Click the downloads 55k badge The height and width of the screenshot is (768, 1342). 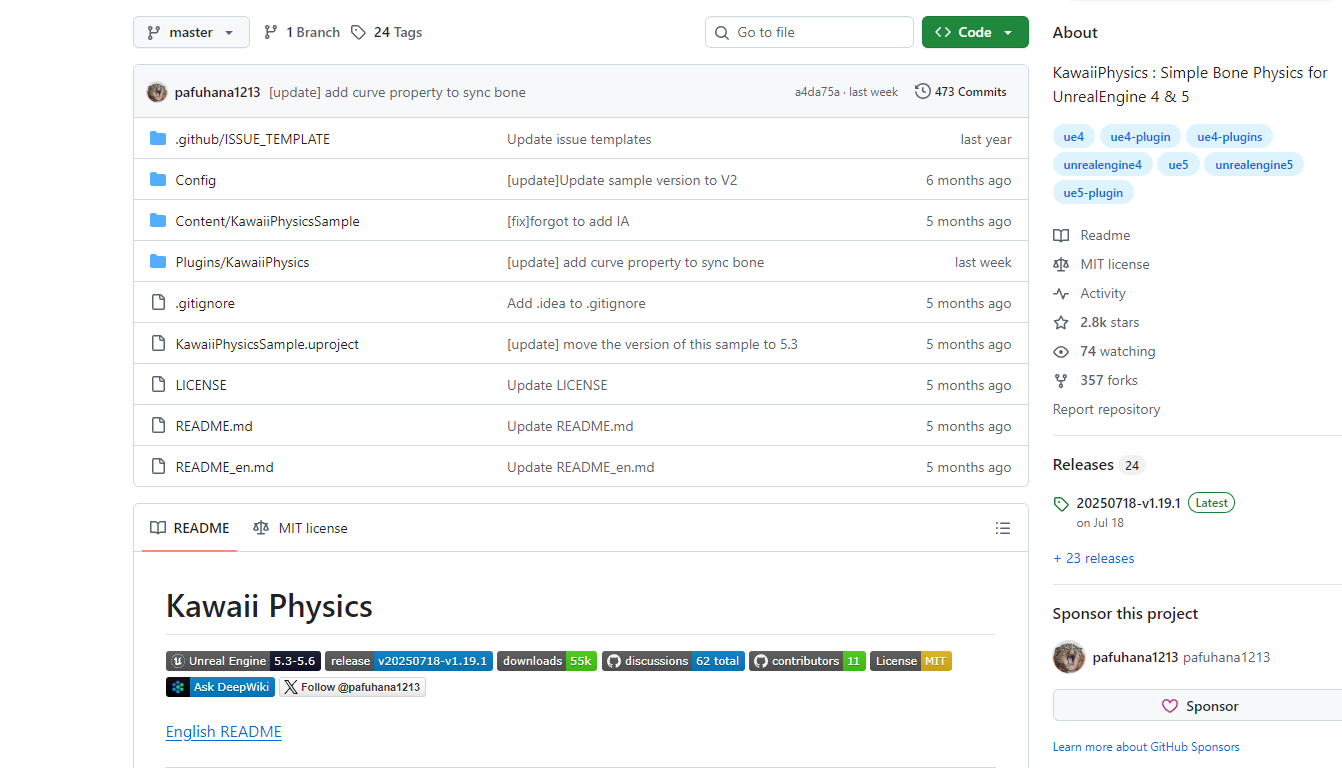point(547,661)
